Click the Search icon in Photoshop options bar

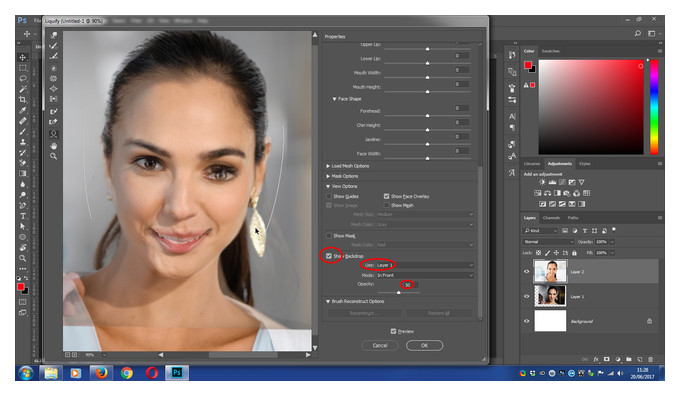pyautogui.click(x=638, y=33)
